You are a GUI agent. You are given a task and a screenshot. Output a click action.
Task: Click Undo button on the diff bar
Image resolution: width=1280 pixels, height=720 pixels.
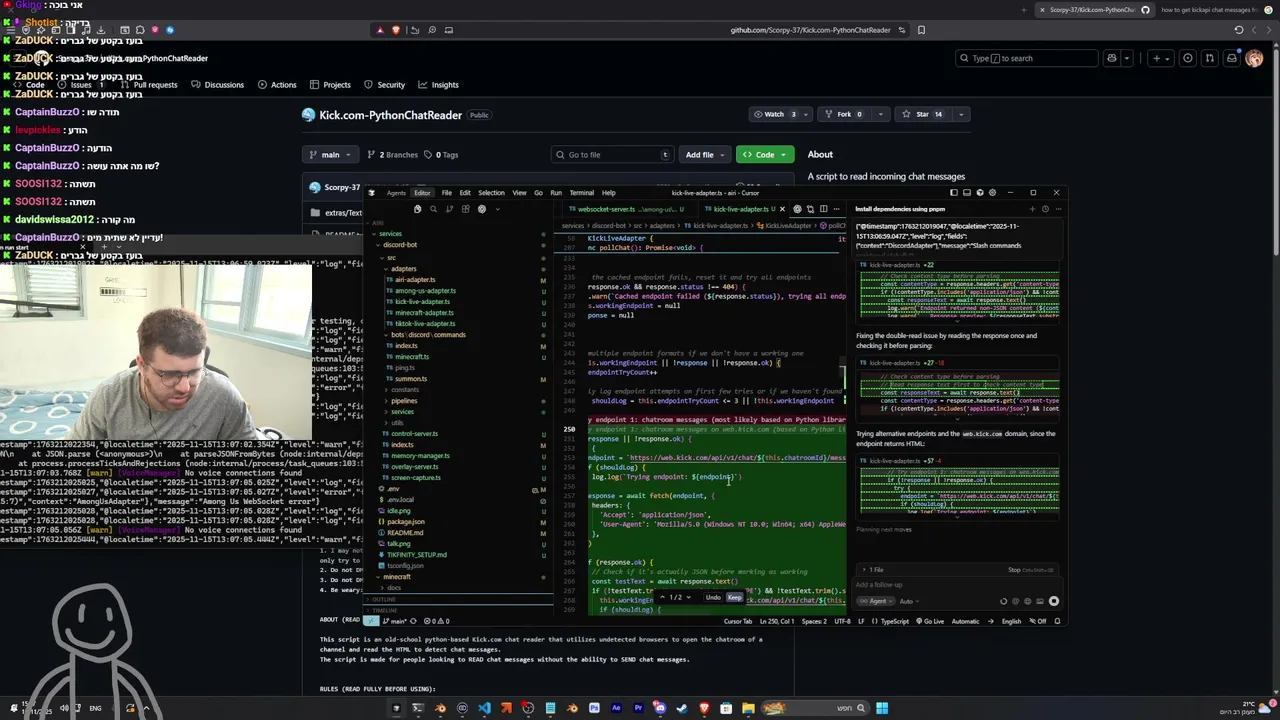point(713,597)
